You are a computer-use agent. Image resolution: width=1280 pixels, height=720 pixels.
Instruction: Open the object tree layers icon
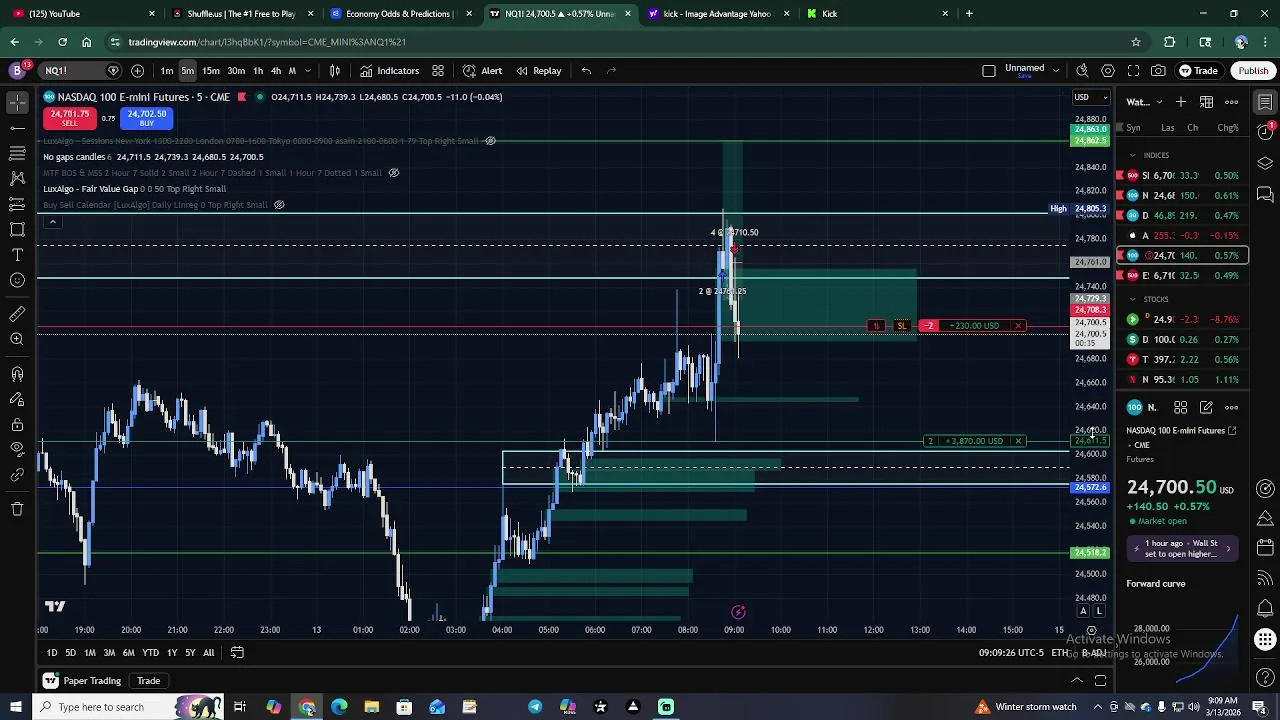1265,163
